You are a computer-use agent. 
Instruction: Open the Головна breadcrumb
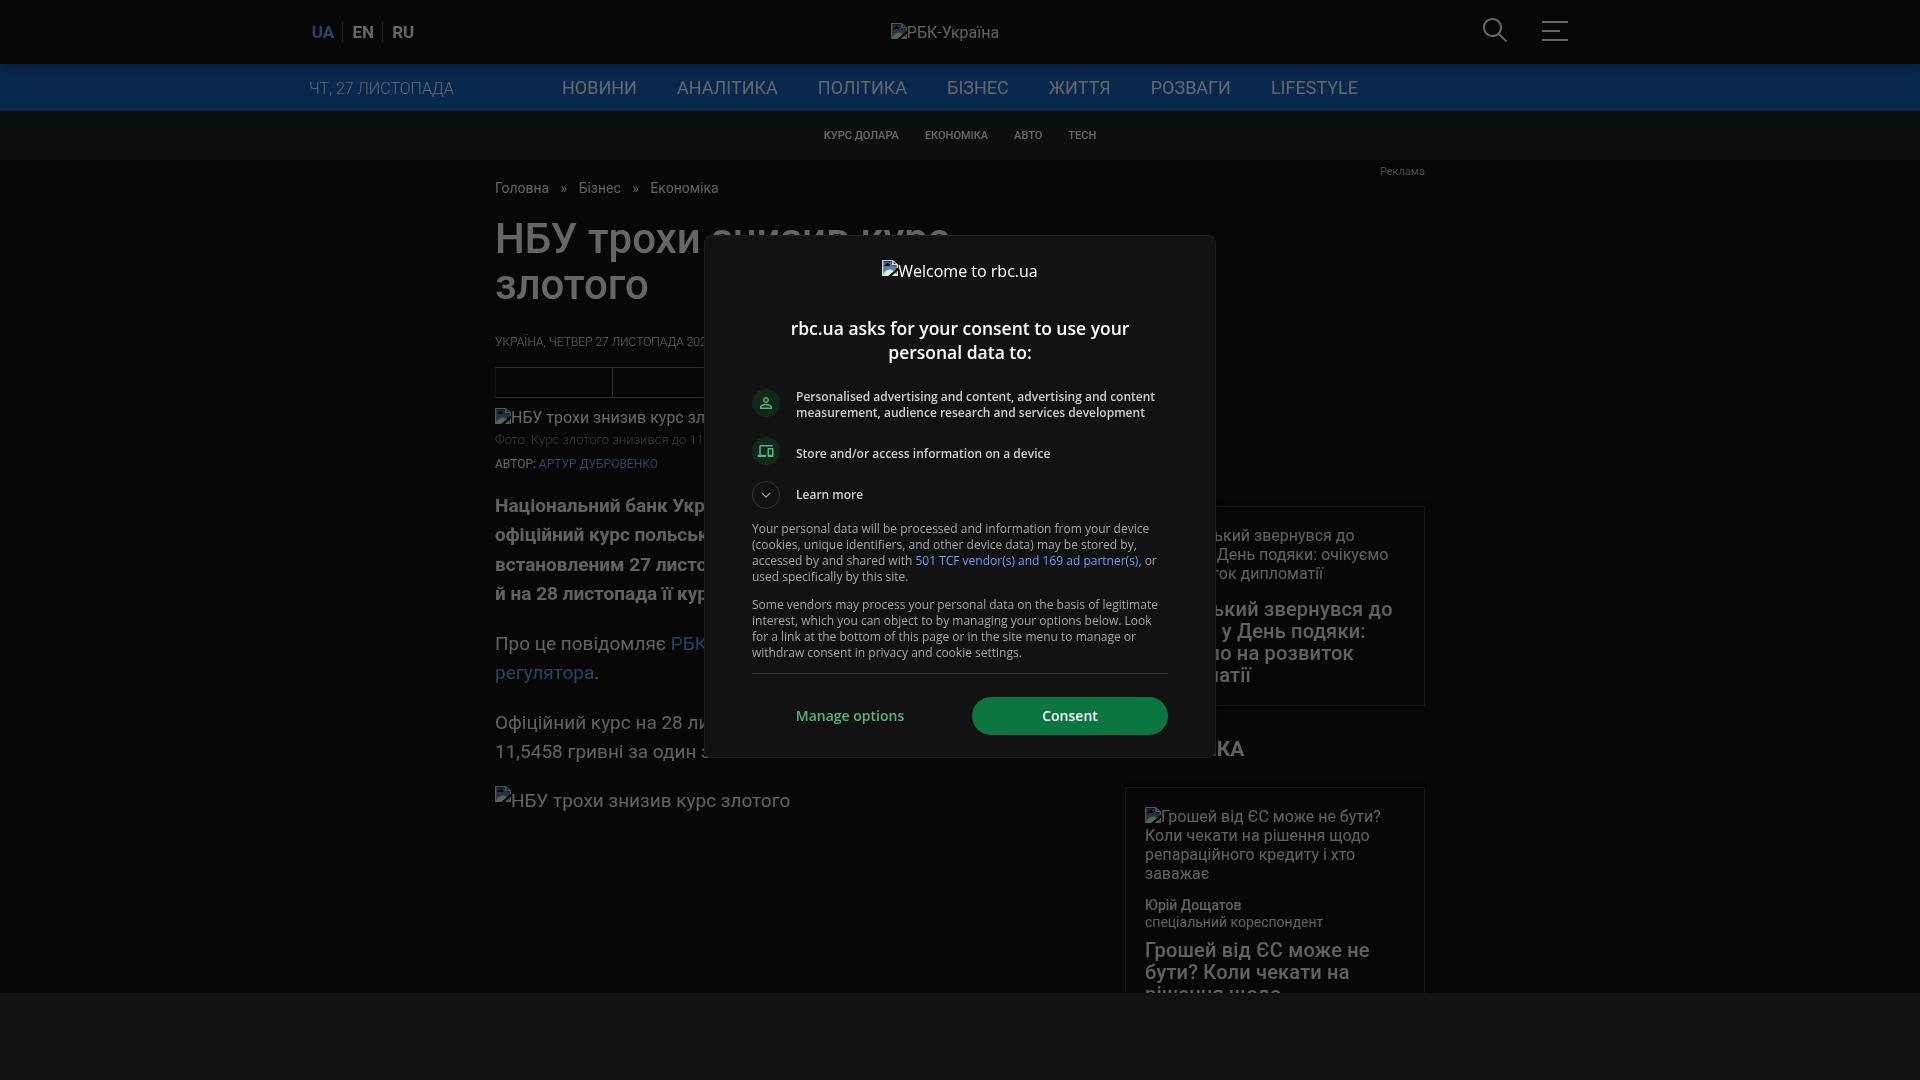[521, 188]
